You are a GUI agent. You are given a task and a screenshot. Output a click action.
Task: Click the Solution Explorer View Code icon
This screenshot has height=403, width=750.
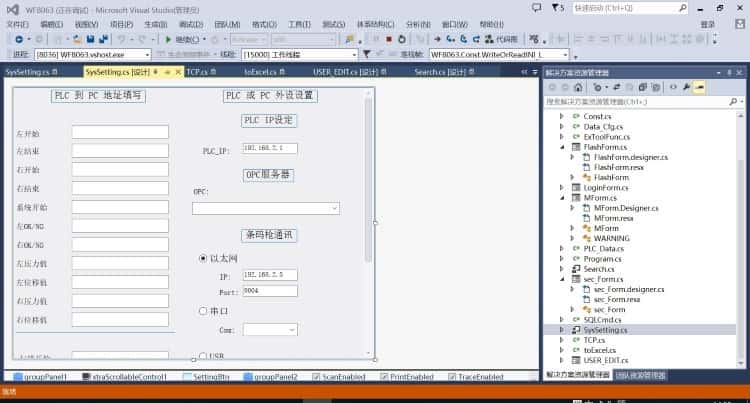[673, 87]
